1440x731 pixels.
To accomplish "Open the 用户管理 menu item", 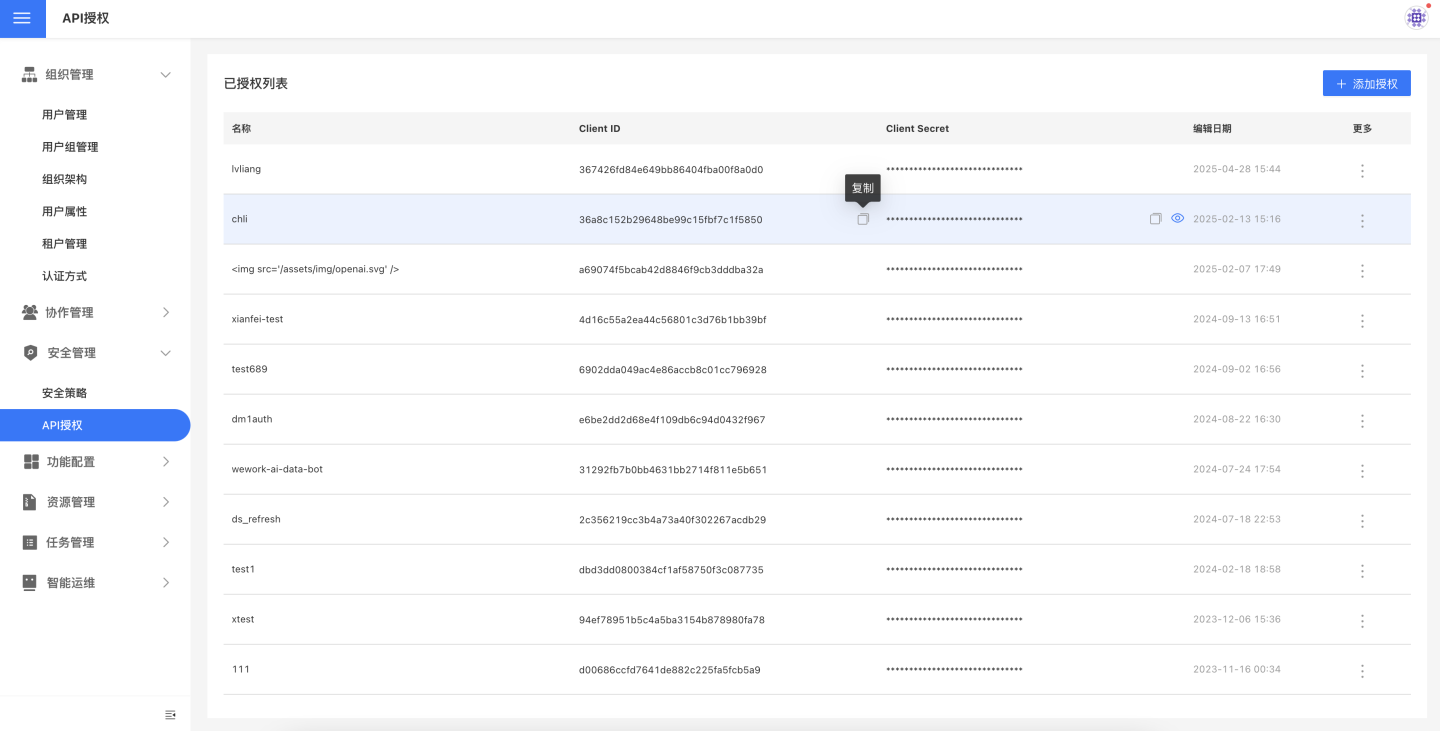I will [x=64, y=115].
